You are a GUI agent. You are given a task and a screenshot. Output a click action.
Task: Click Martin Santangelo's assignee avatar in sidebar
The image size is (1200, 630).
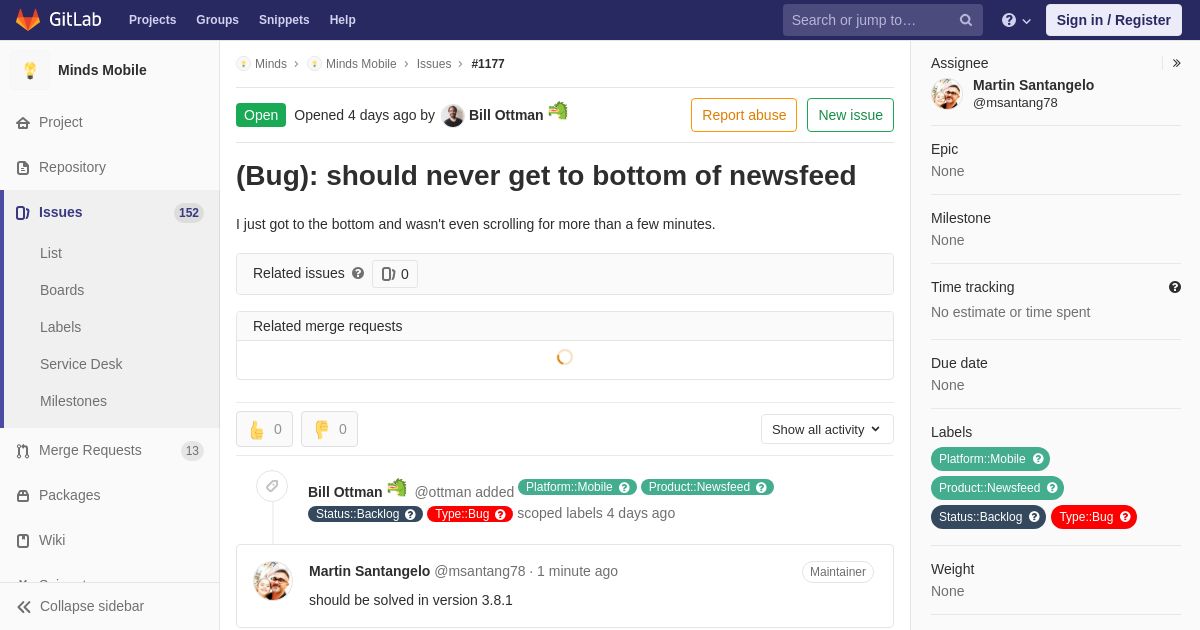tap(946, 94)
